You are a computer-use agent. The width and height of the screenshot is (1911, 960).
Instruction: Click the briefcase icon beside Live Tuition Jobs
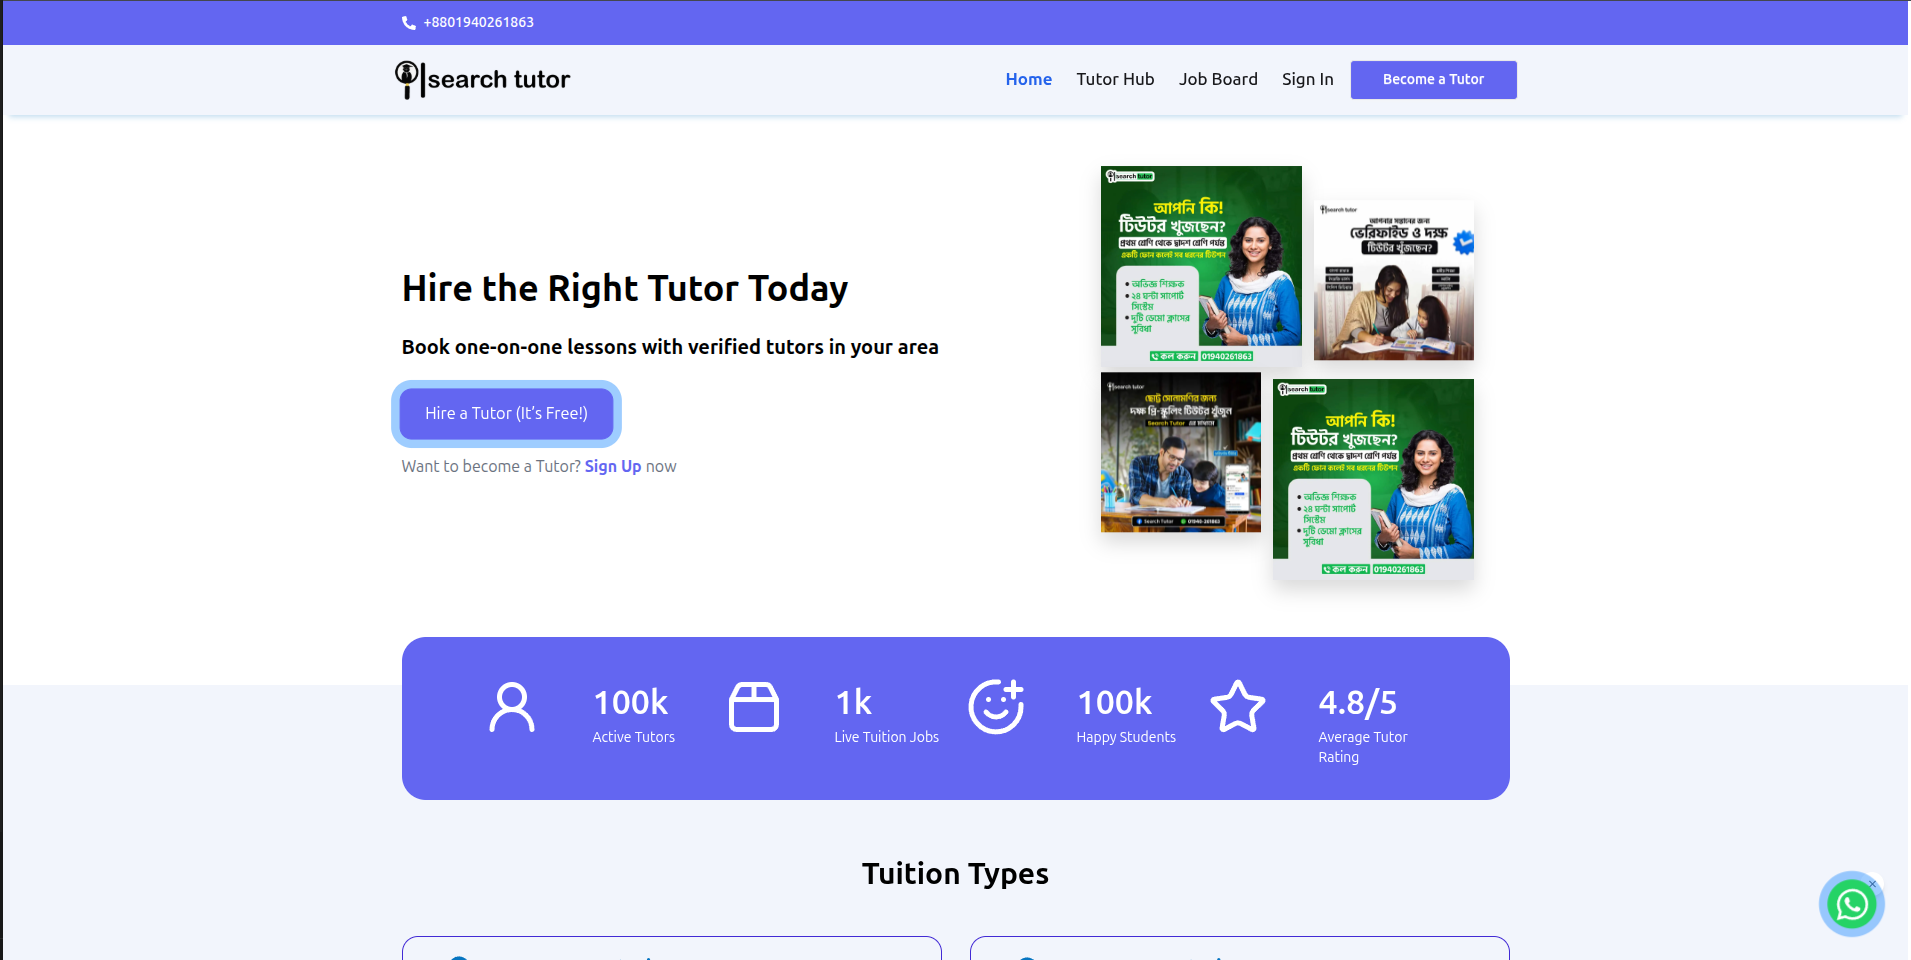click(754, 706)
